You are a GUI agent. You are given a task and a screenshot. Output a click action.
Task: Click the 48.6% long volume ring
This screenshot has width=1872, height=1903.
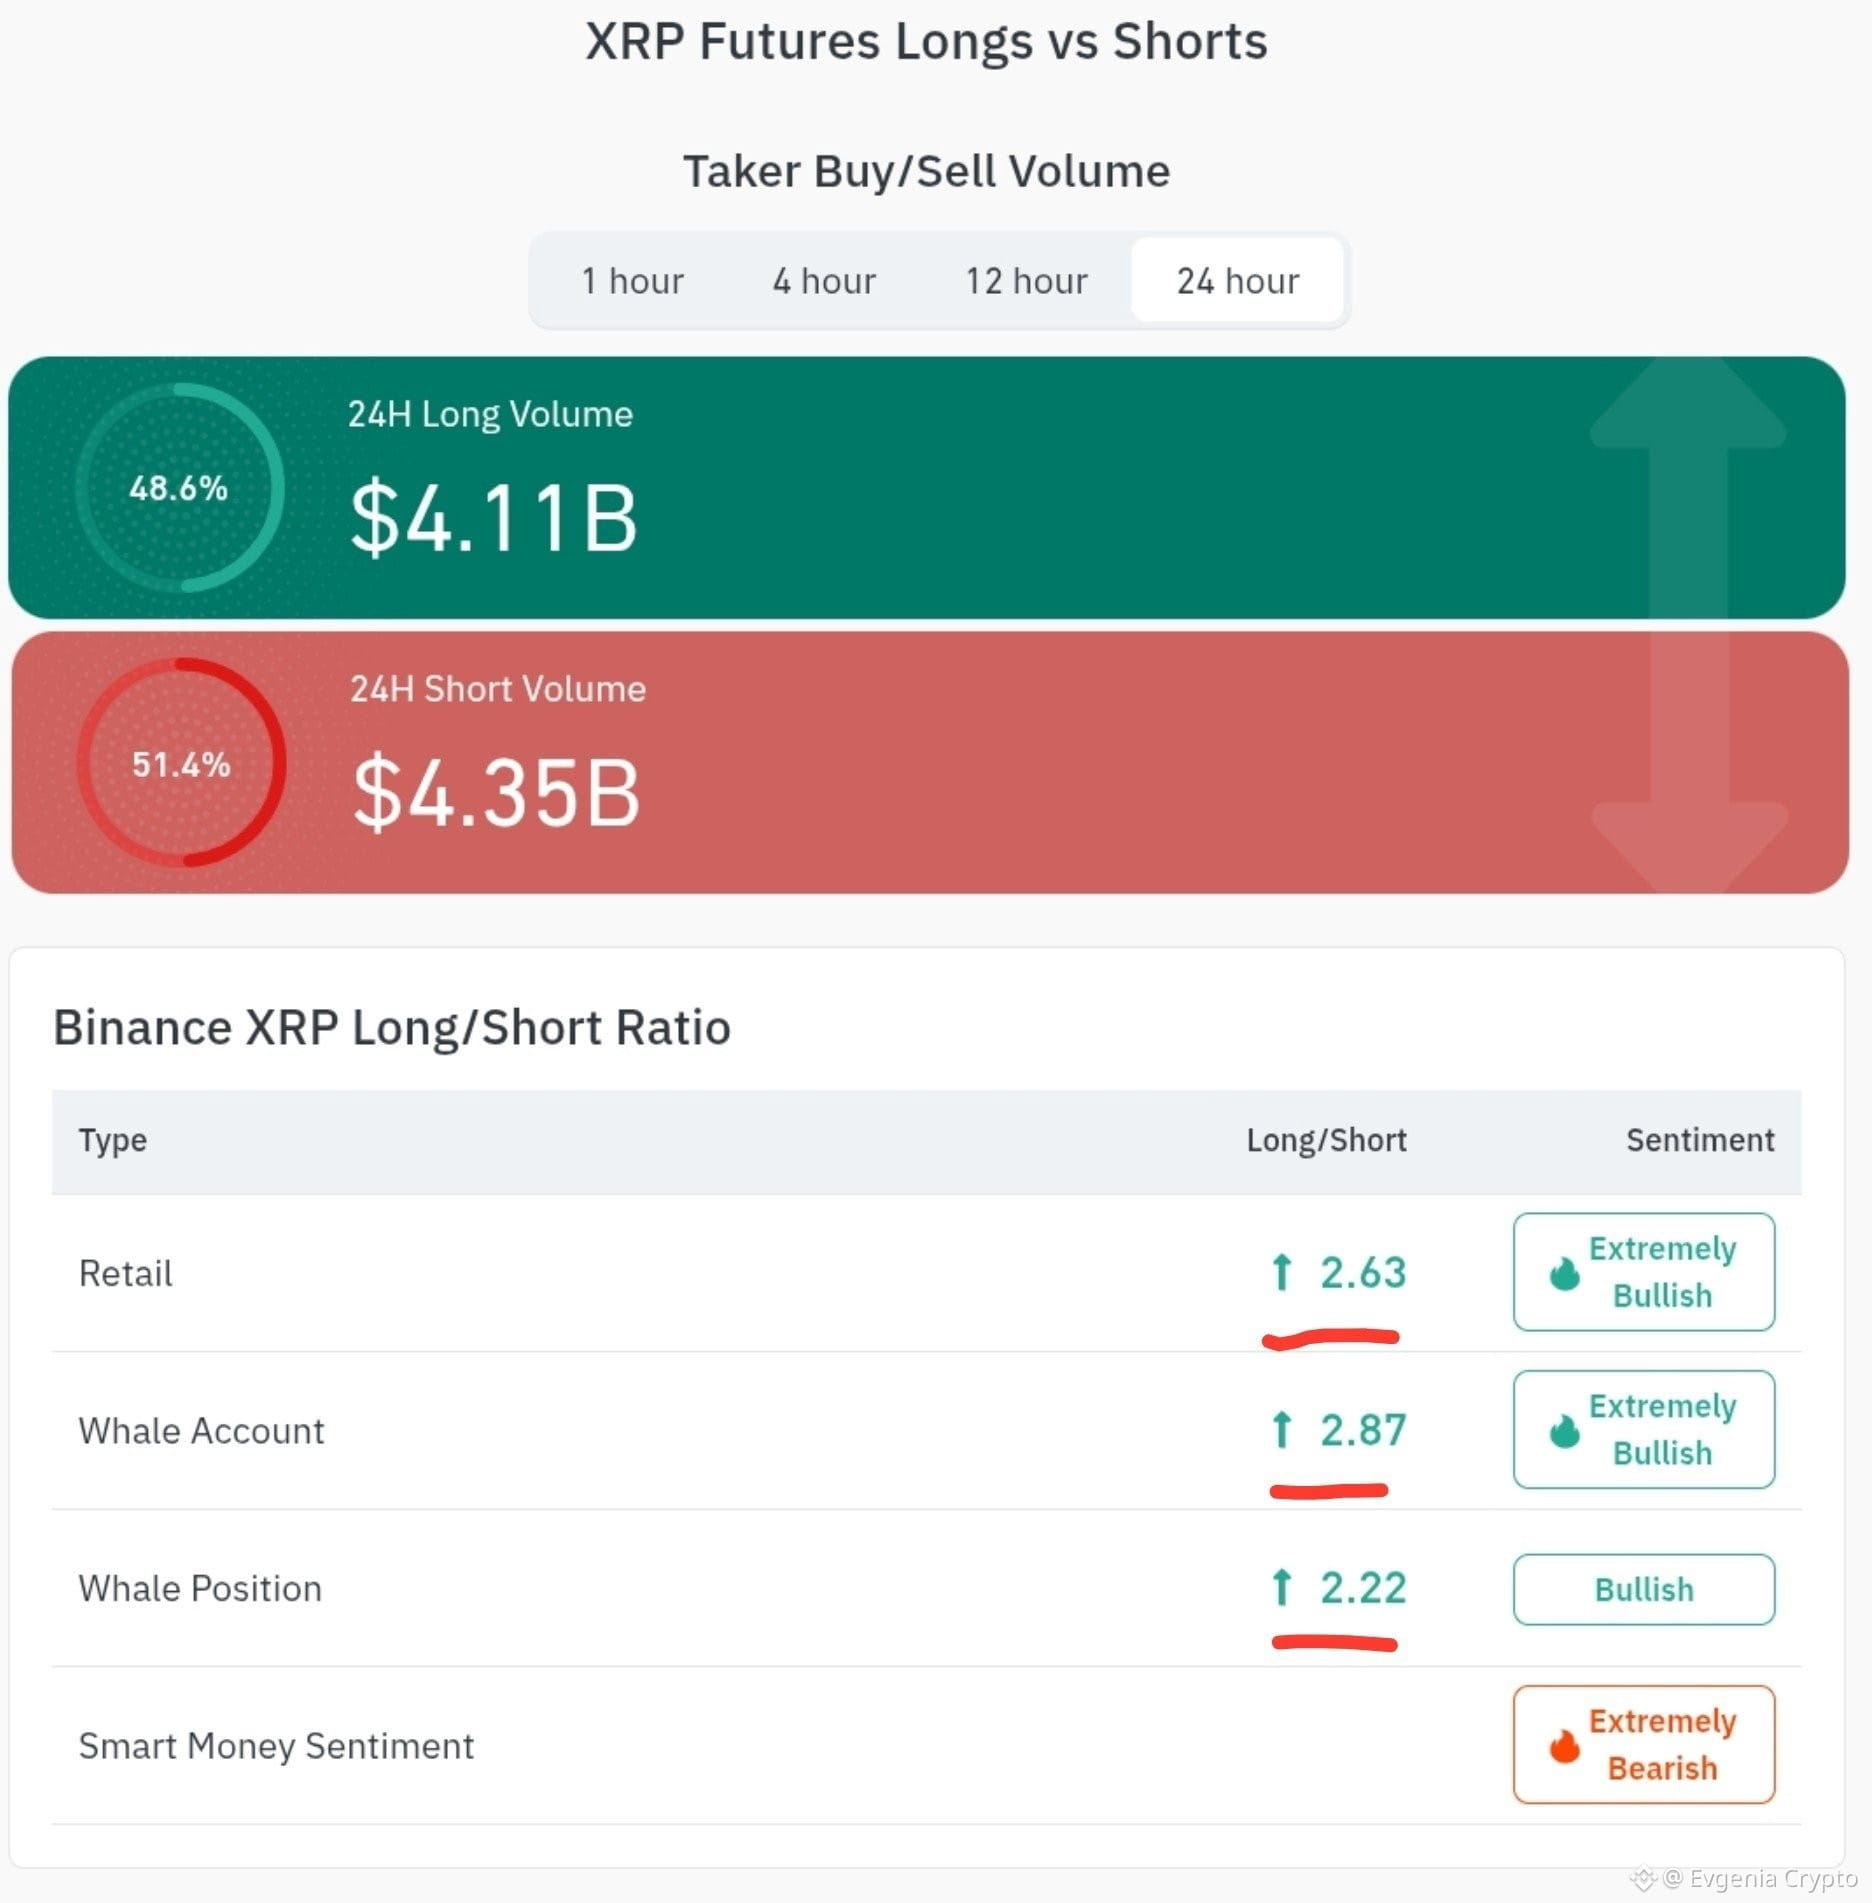[180, 488]
